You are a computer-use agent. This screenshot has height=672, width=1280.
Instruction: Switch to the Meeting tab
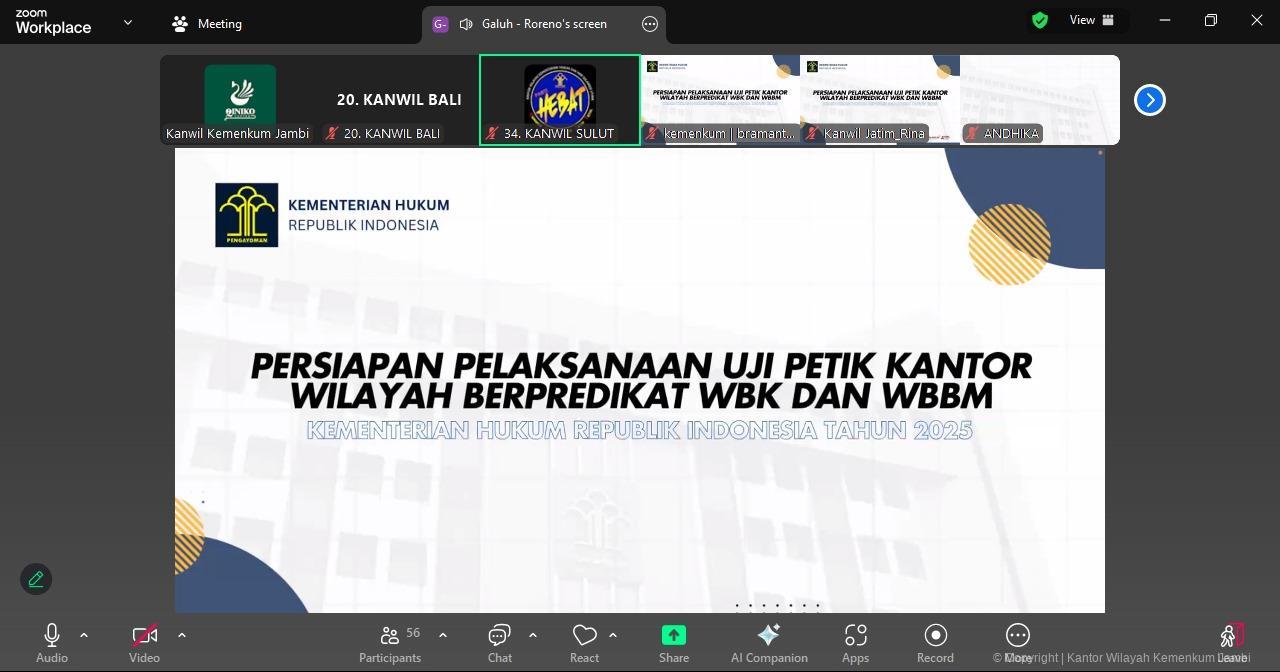click(x=207, y=24)
